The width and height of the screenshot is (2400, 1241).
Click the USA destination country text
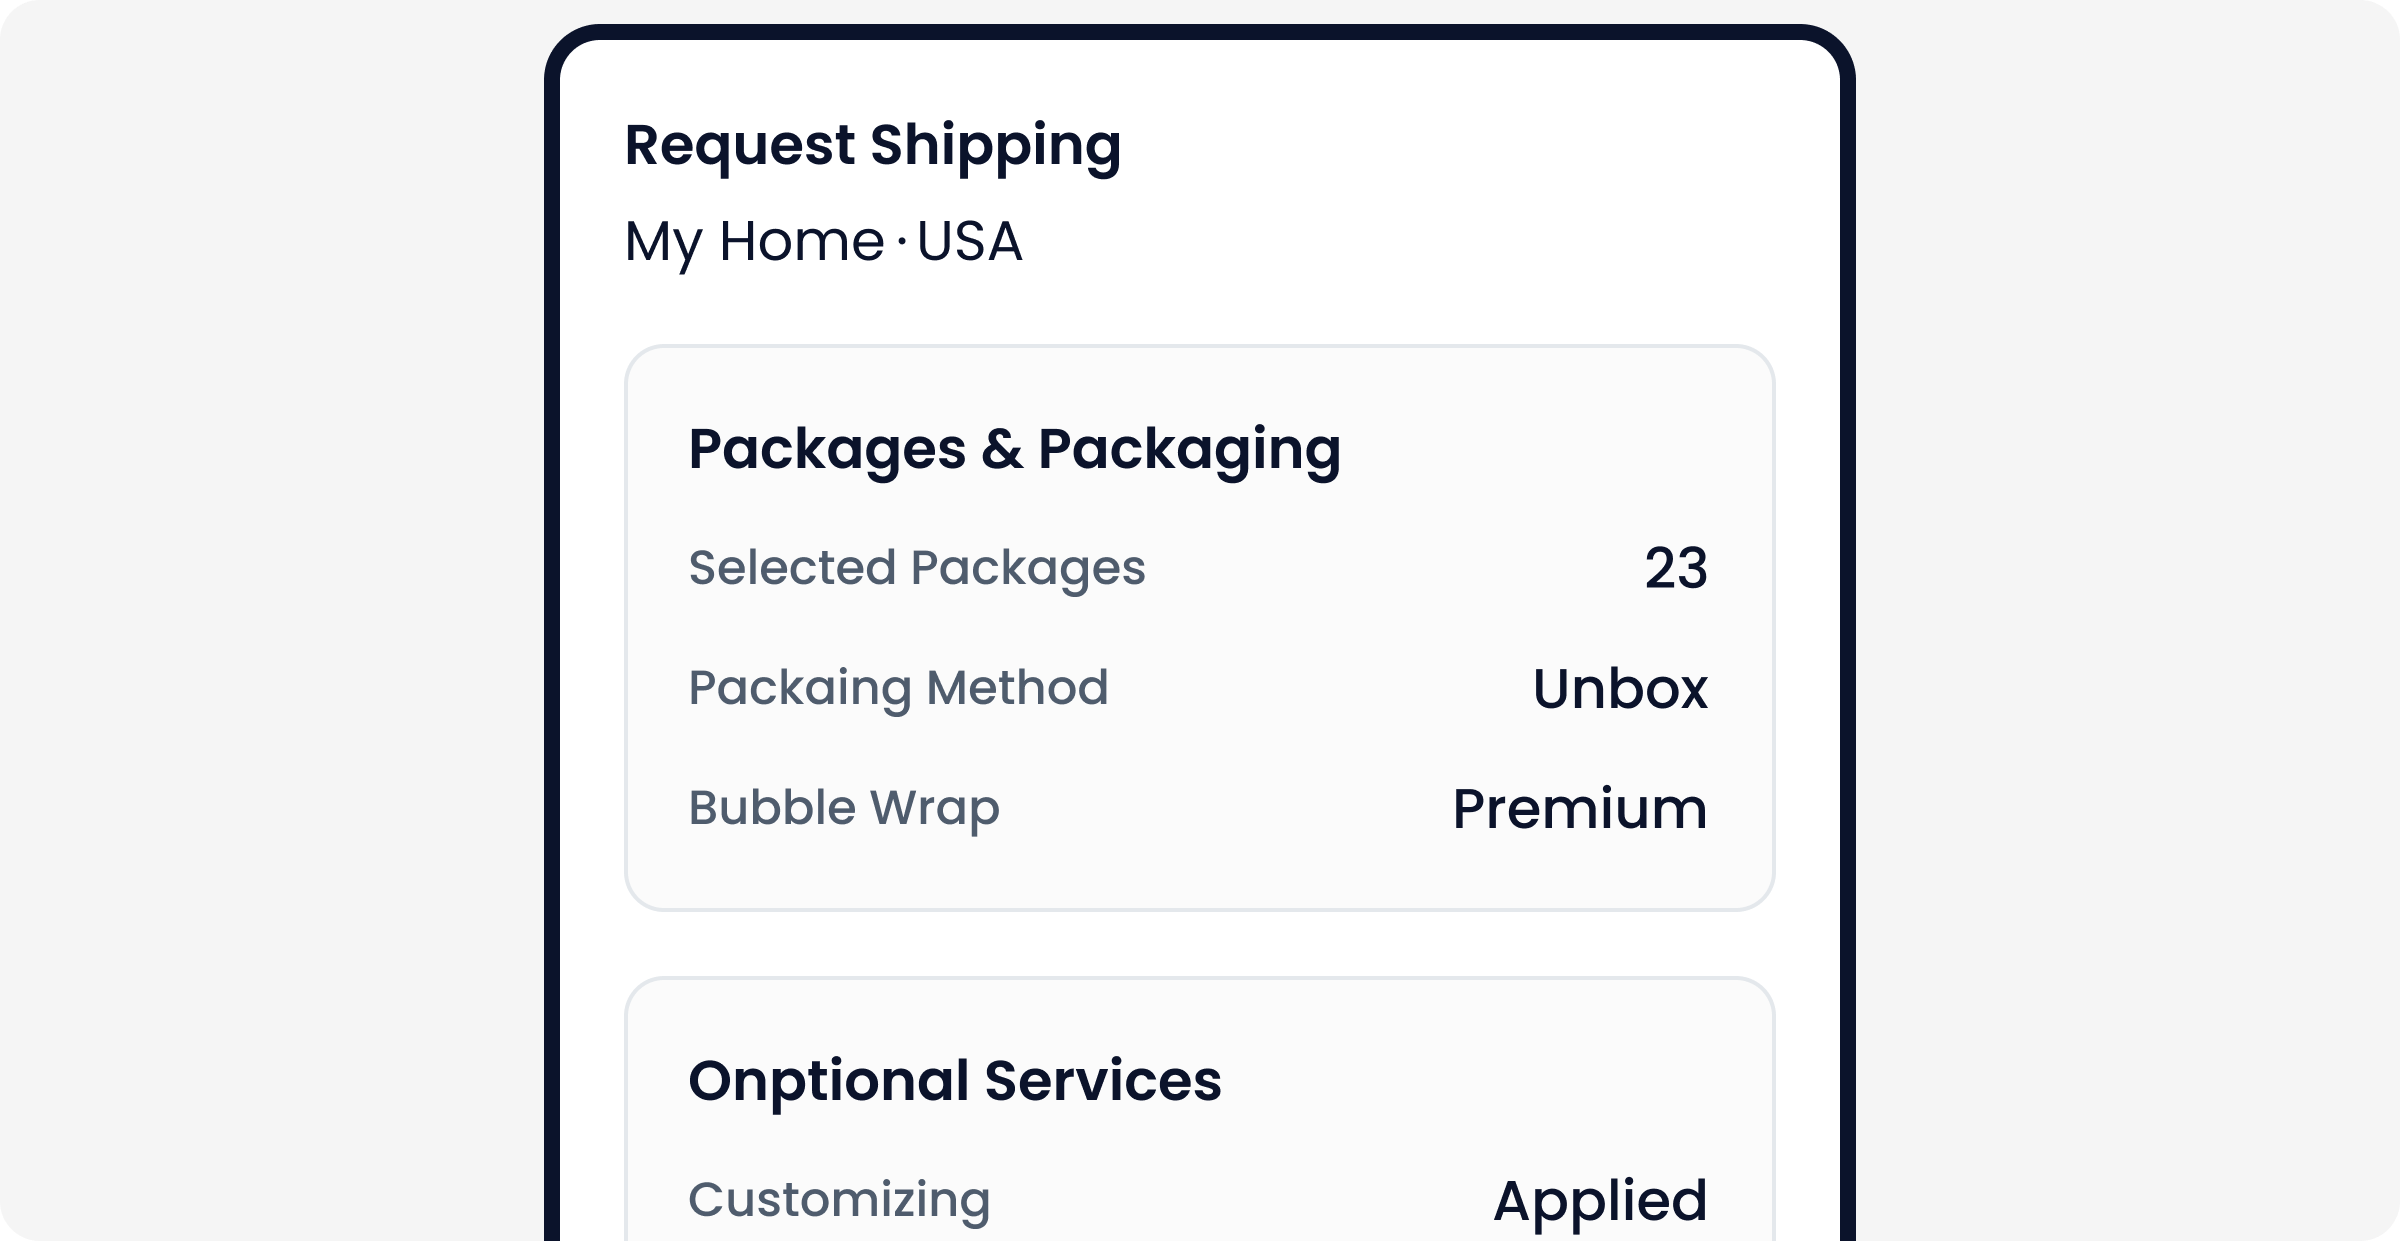[969, 242]
